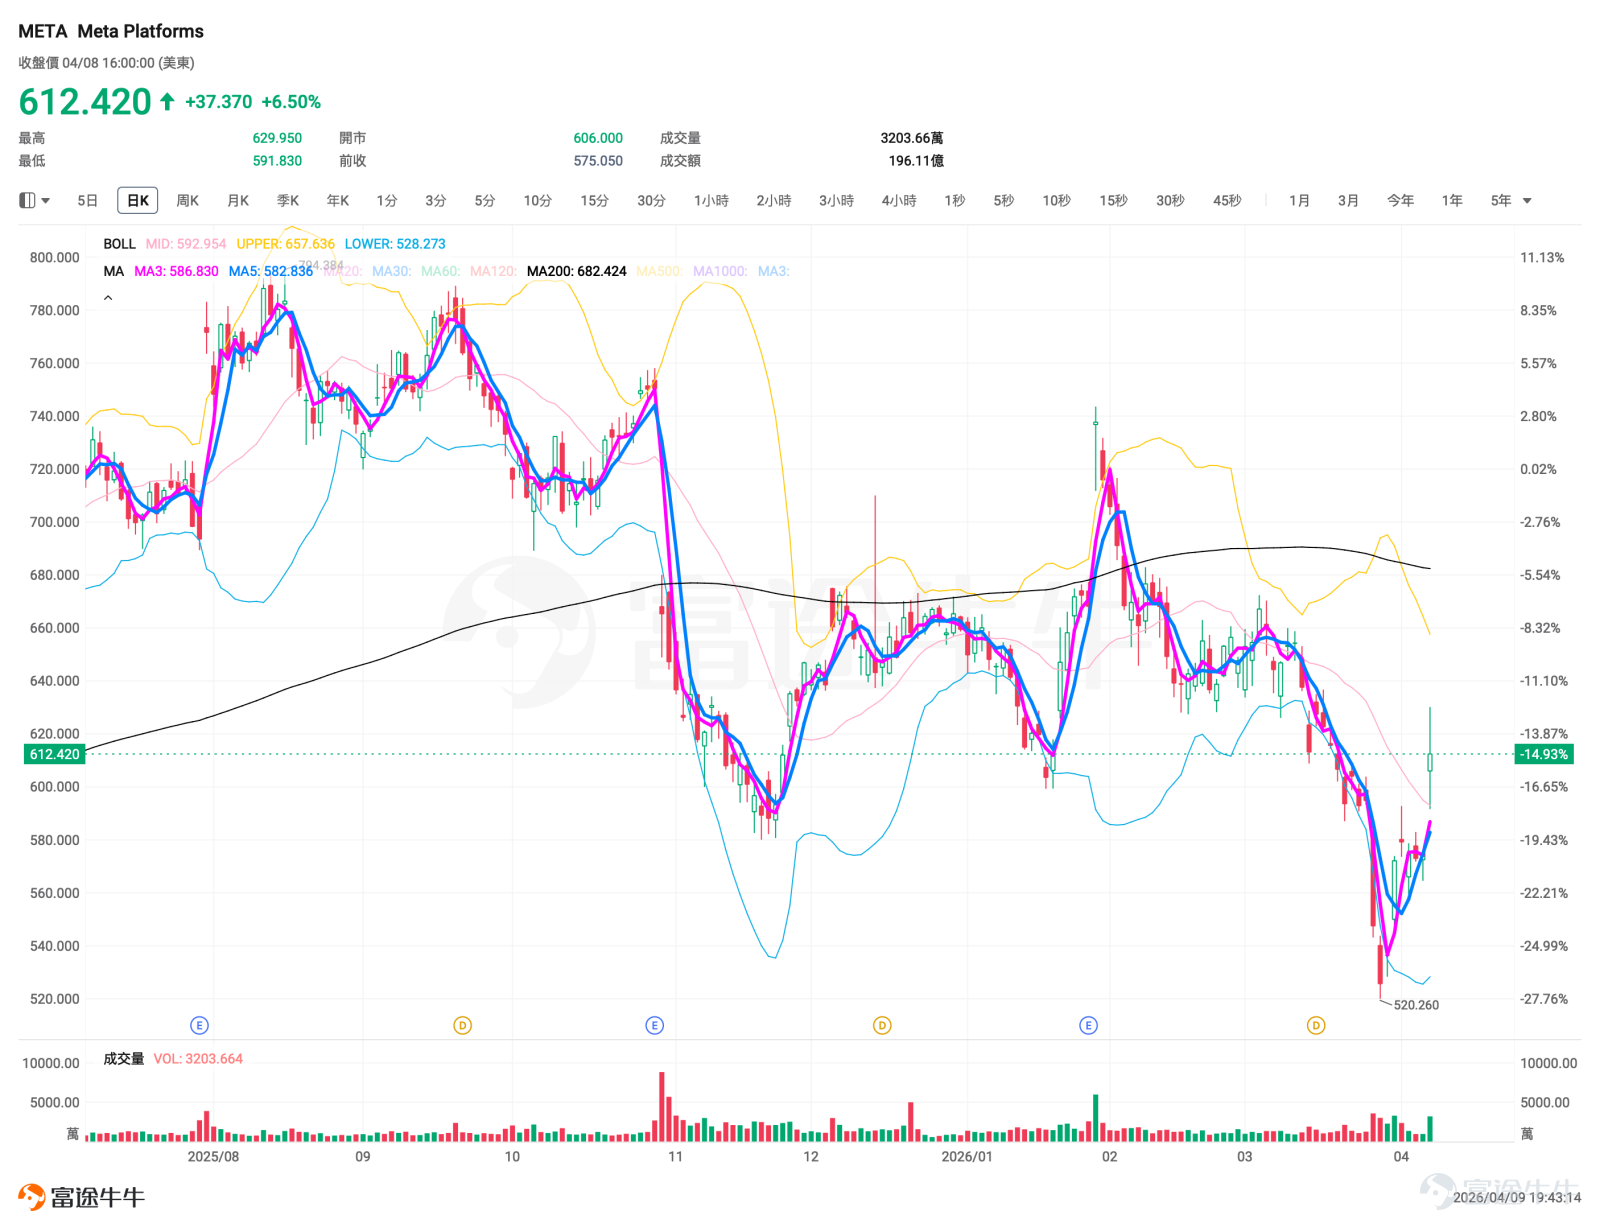Set the range to 1月
The height and width of the screenshot is (1228, 1600).
[x=1300, y=201]
